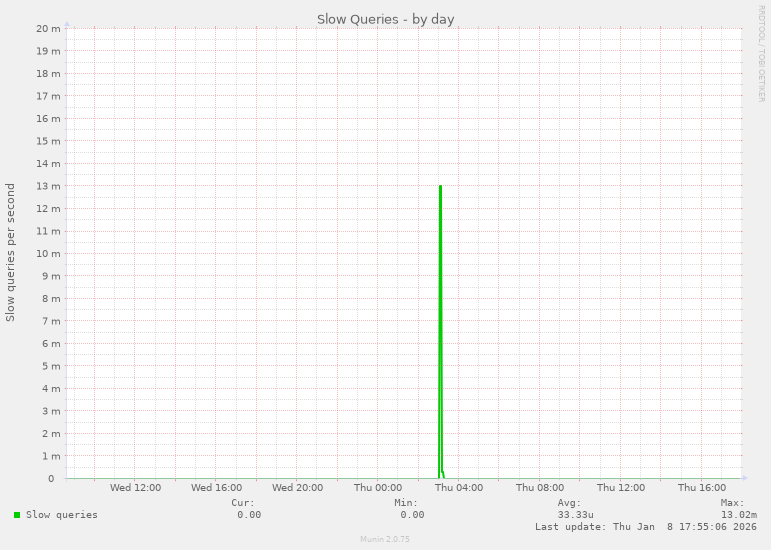Image resolution: width=771 pixels, height=550 pixels.
Task: Click the 'Wed 16:00' x-axis label
Action: [216, 488]
